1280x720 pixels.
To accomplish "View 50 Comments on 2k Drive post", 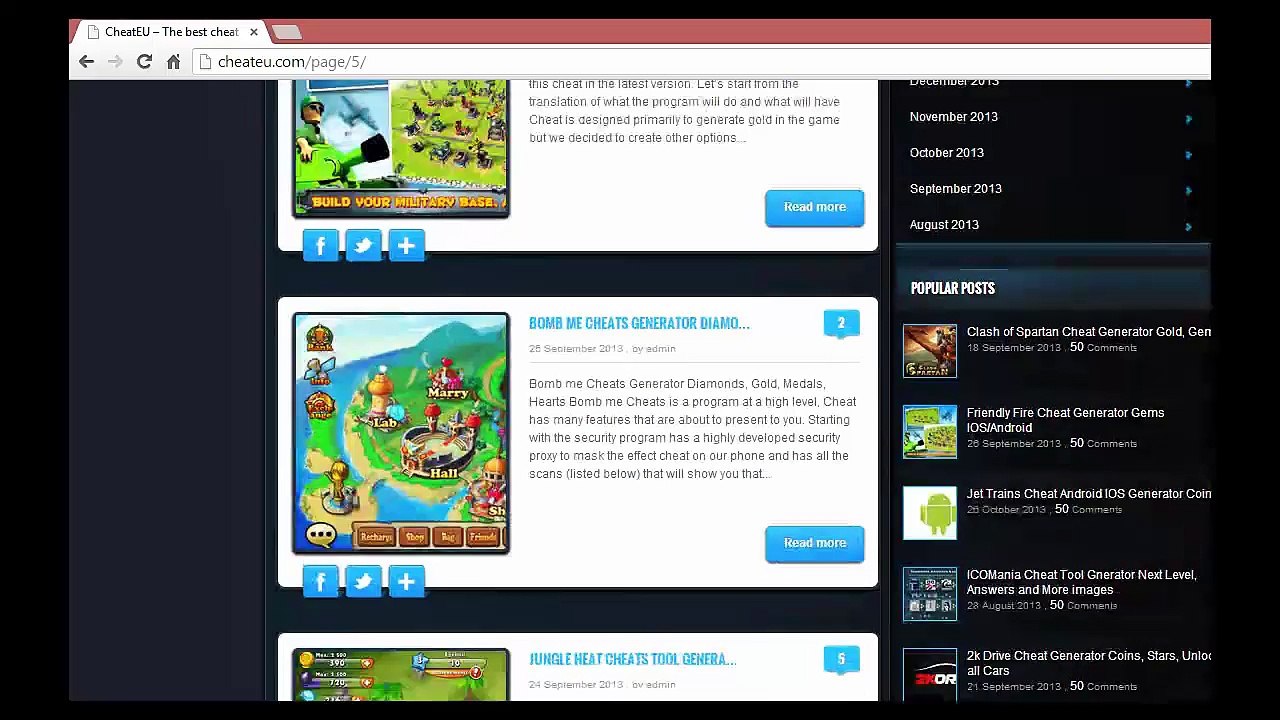I will pyautogui.click(x=1103, y=687).
